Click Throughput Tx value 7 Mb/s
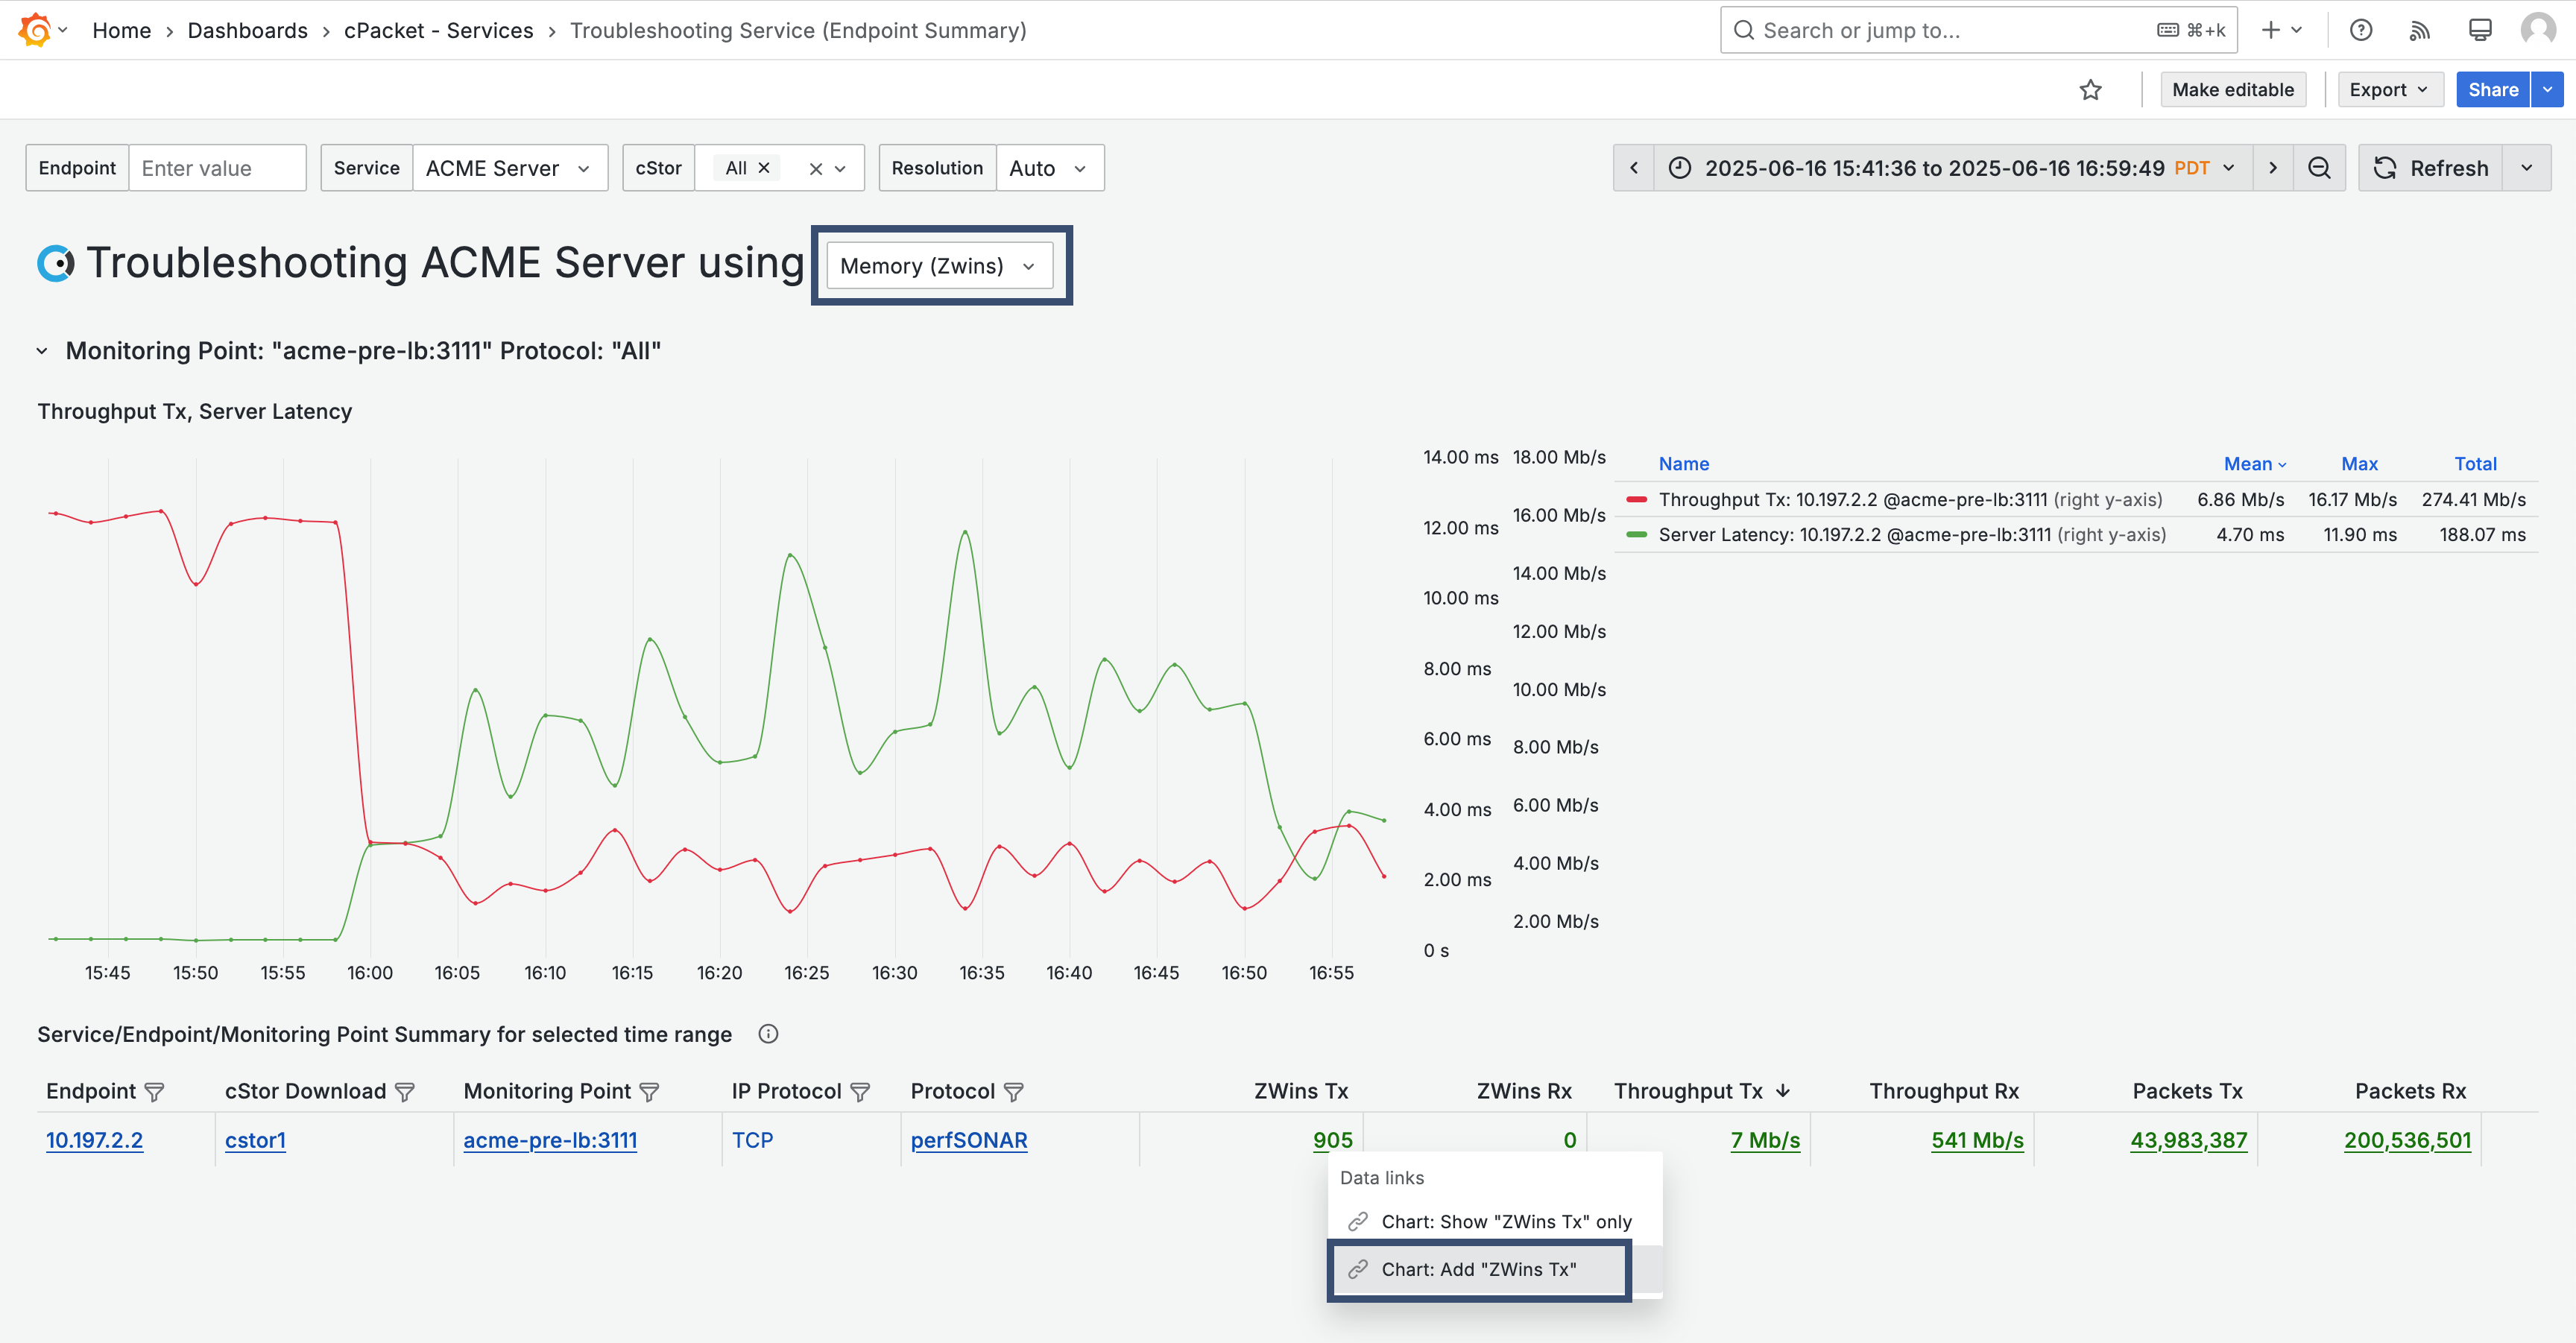This screenshot has width=2576, height=1343. point(1765,1140)
